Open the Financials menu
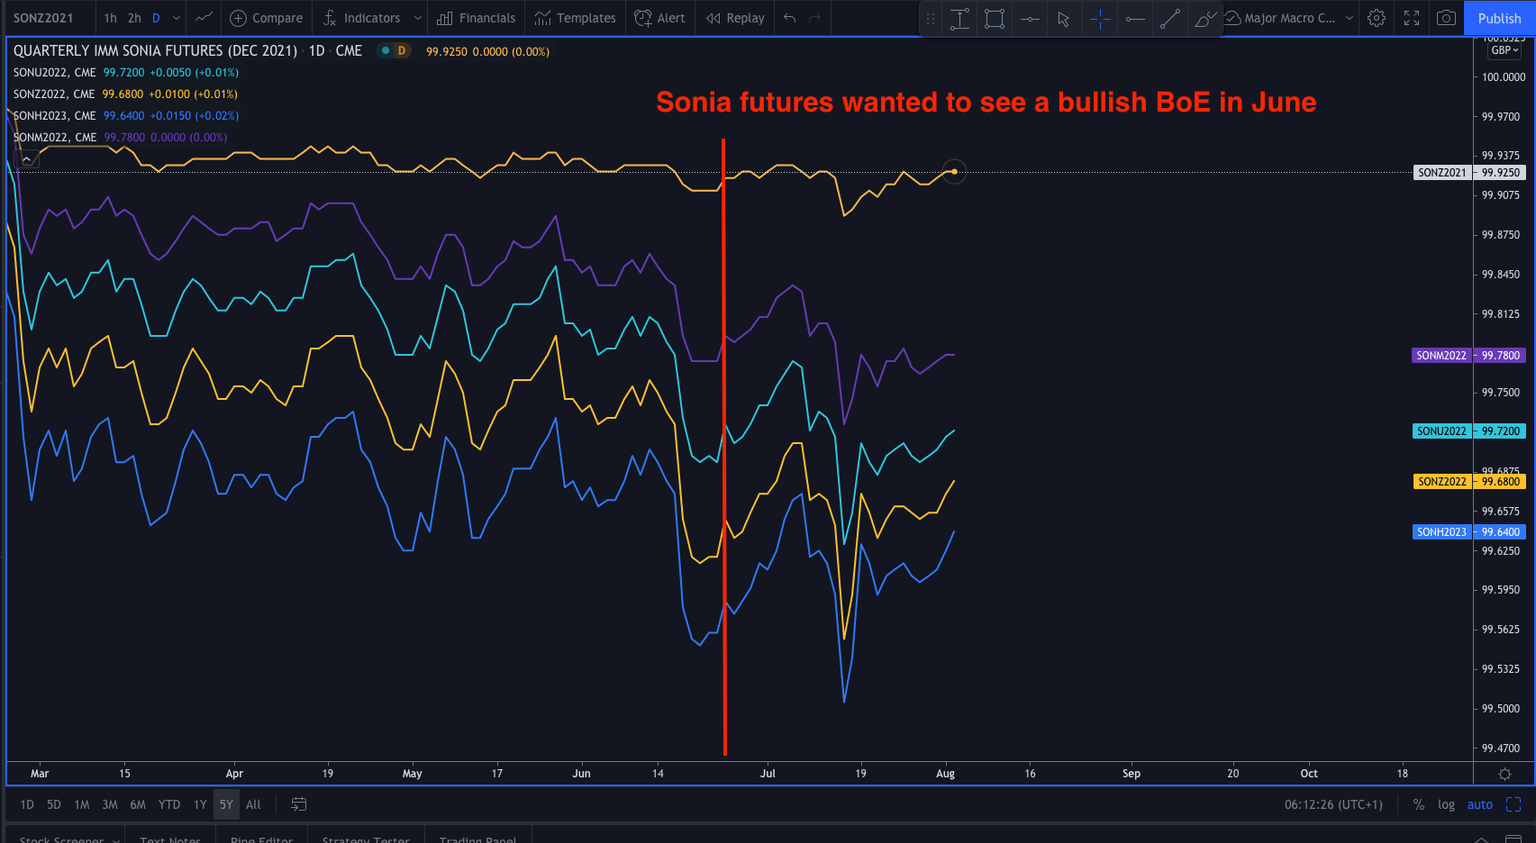1536x843 pixels. 476,18
